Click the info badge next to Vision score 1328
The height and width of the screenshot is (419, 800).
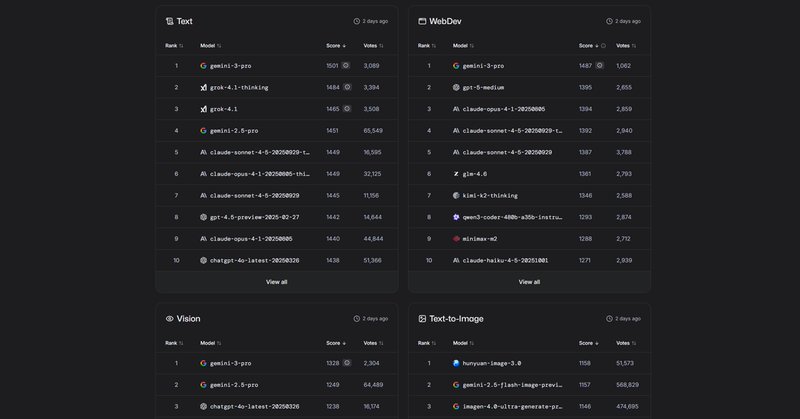[x=347, y=363]
